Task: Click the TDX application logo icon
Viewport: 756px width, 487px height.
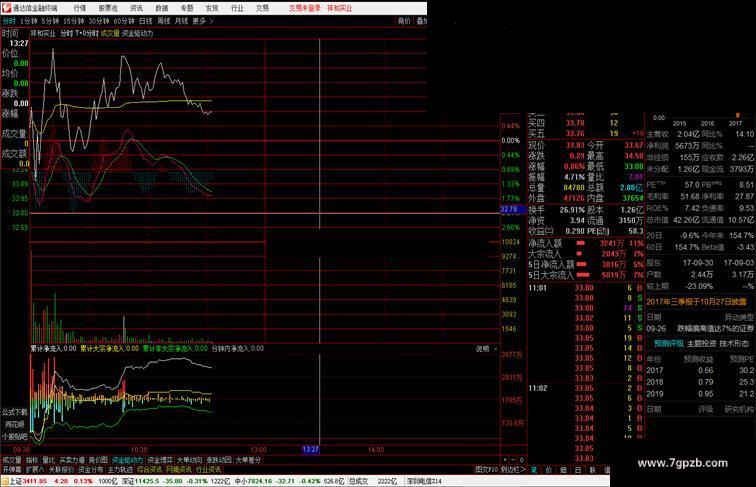Action: [x=6, y=8]
